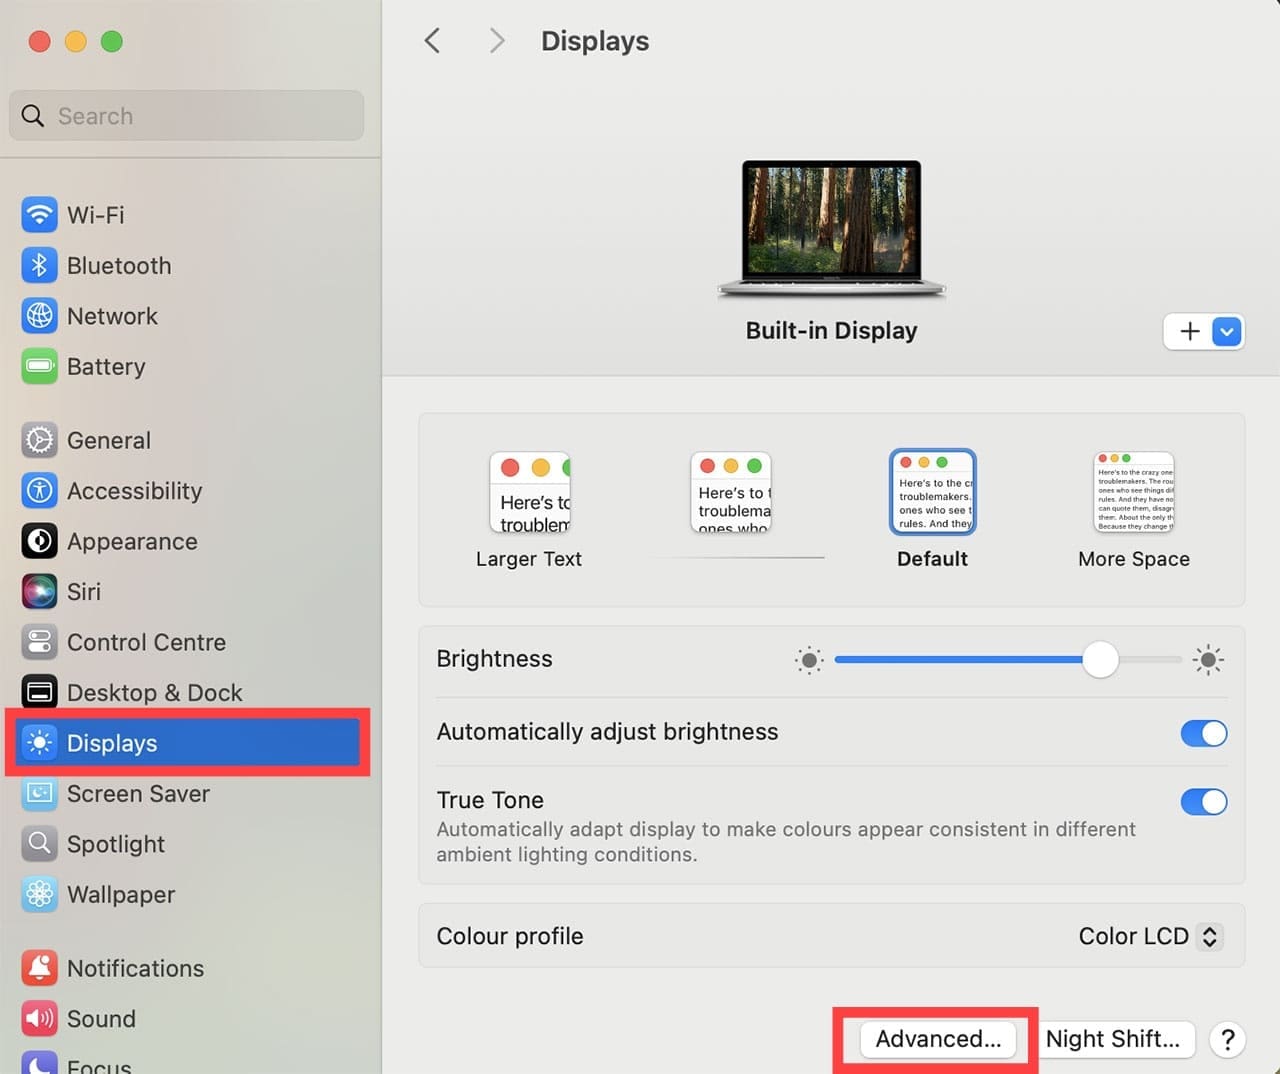Open the add display dropdown arrow
The height and width of the screenshot is (1074, 1280).
coord(1227,331)
